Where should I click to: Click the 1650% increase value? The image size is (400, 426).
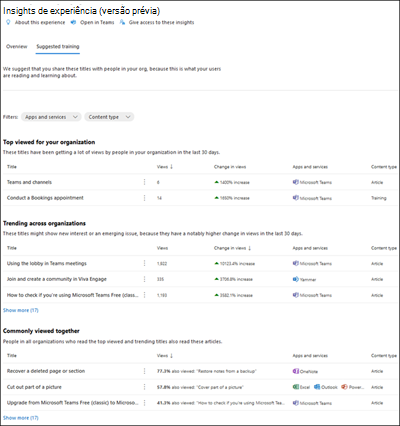235,198
